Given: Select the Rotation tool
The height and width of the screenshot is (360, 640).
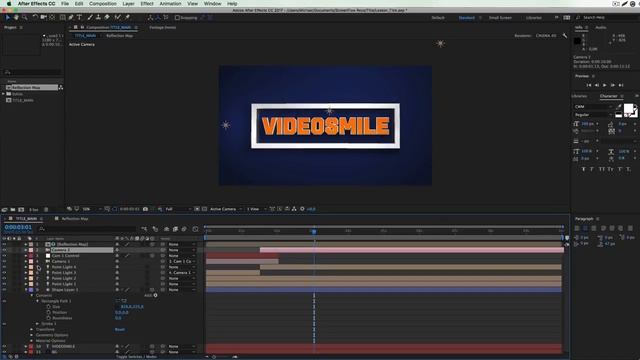Looking at the screenshot, I should tap(35, 18).
